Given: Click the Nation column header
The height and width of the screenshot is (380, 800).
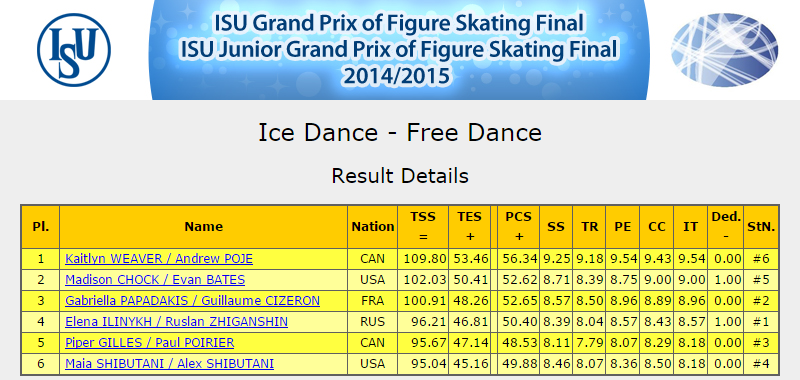Looking at the screenshot, I should pos(372,226).
